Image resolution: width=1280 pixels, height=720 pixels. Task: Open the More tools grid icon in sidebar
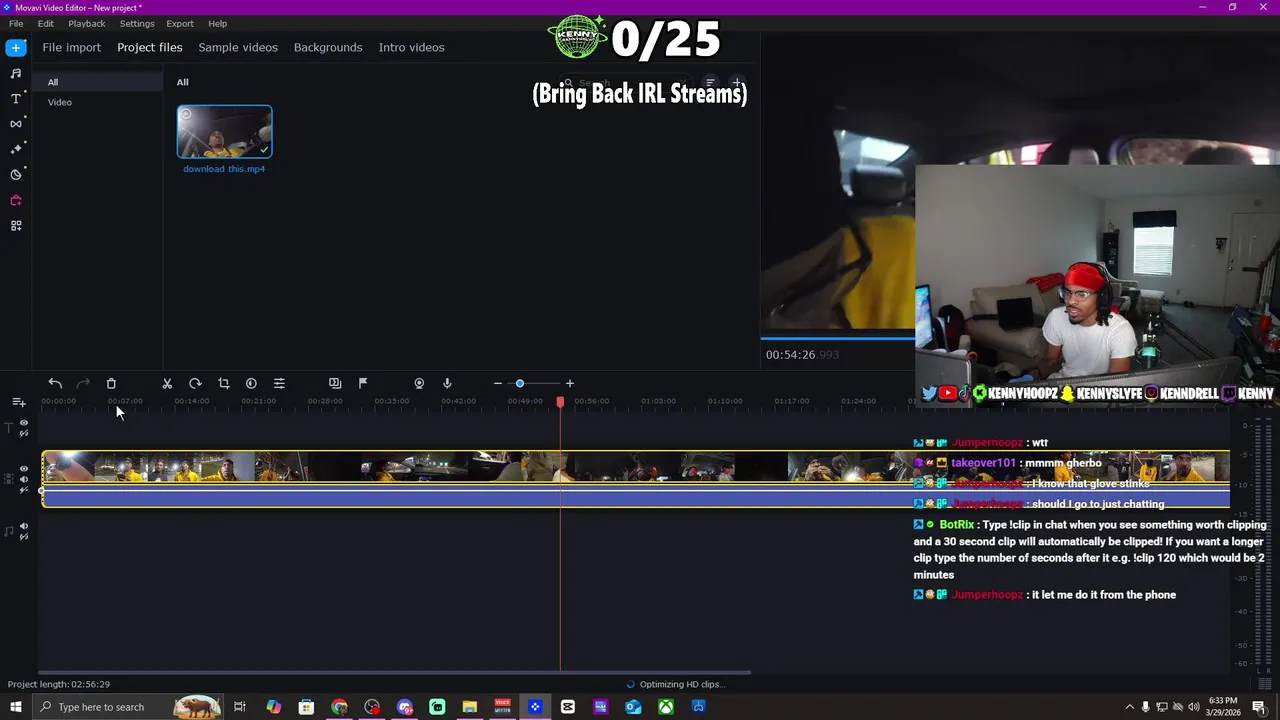click(x=16, y=226)
